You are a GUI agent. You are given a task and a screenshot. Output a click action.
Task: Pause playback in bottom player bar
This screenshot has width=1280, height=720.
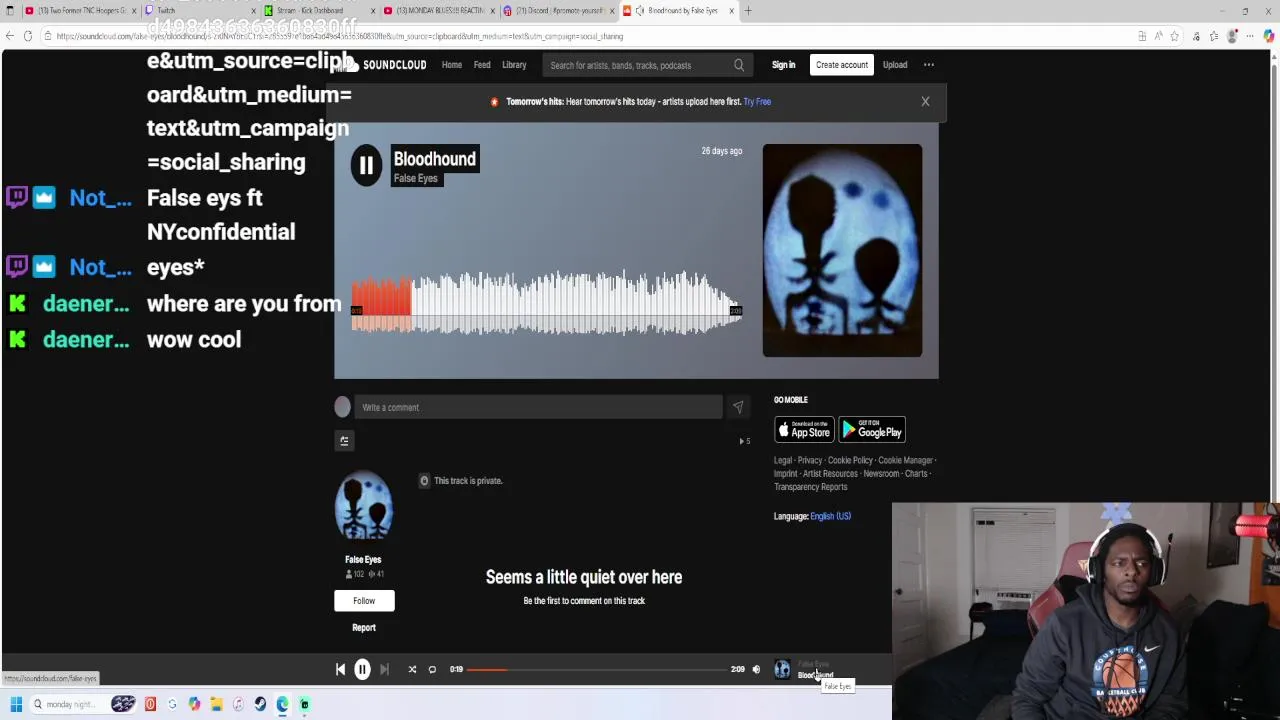click(x=362, y=669)
